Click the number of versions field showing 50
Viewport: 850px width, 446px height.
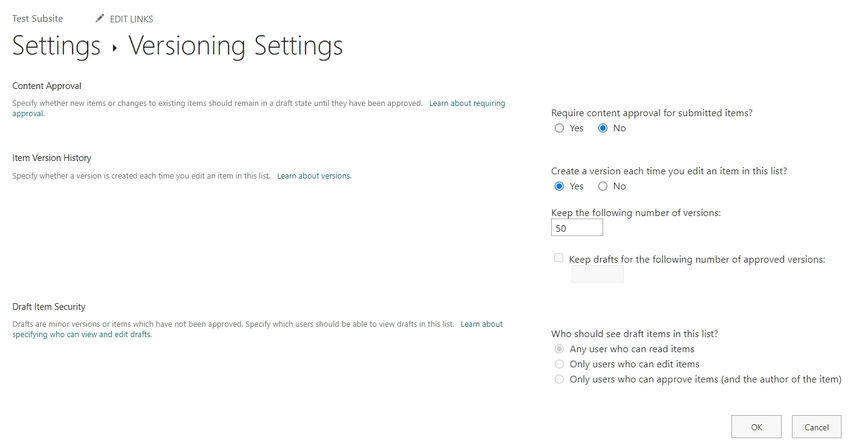[x=577, y=228]
